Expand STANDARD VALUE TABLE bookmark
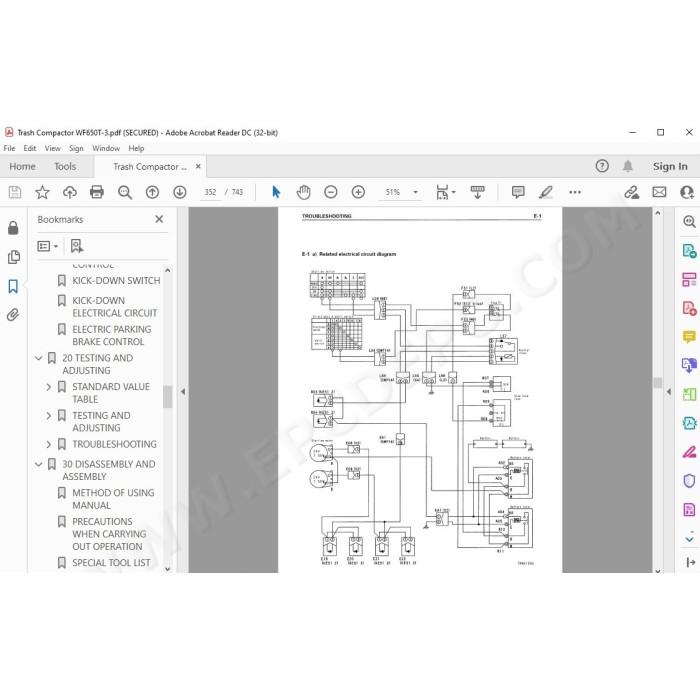The image size is (700, 700). [x=49, y=387]
